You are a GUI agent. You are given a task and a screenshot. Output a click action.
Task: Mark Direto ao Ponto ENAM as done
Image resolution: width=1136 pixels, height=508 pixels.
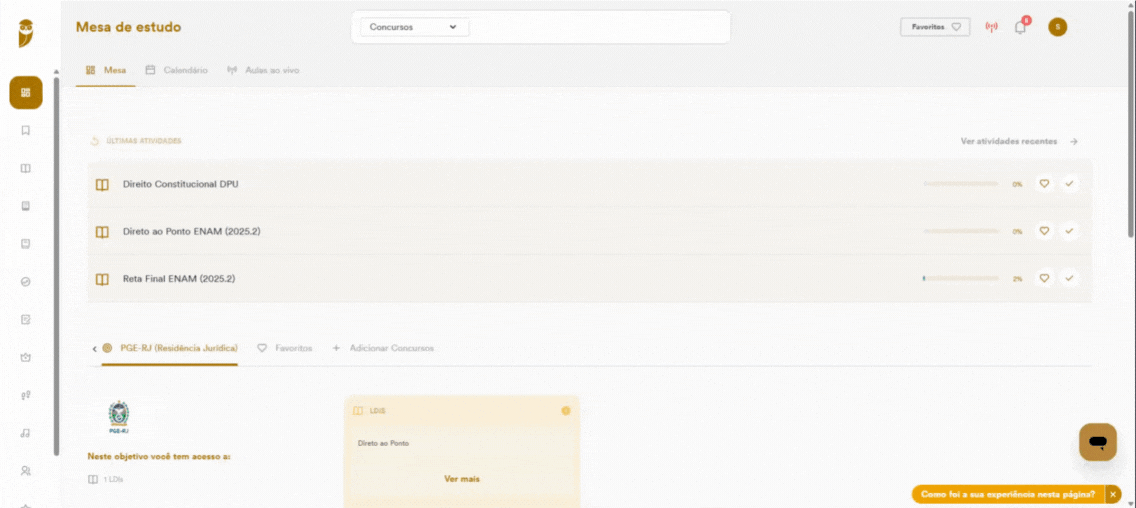click(x=1069, y=231)
